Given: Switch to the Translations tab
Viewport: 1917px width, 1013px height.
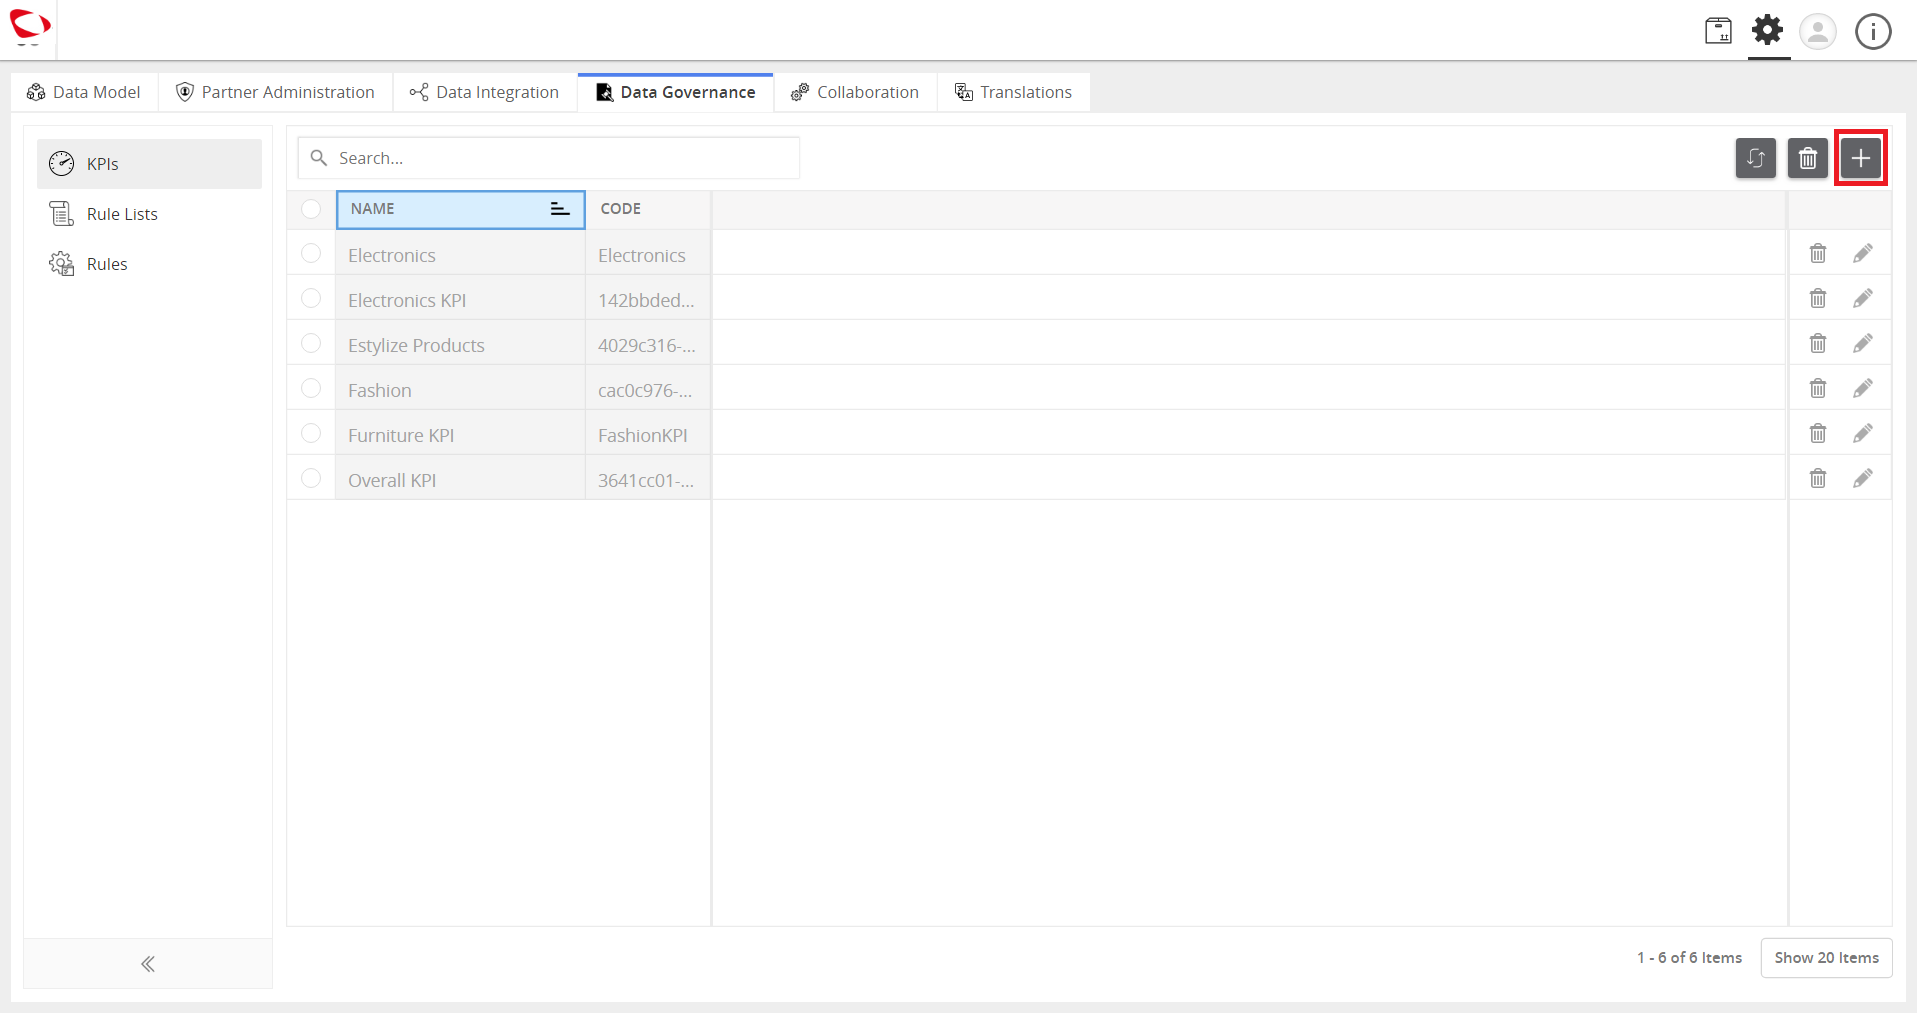Looking at the screenshot, I should [1013, 92].
